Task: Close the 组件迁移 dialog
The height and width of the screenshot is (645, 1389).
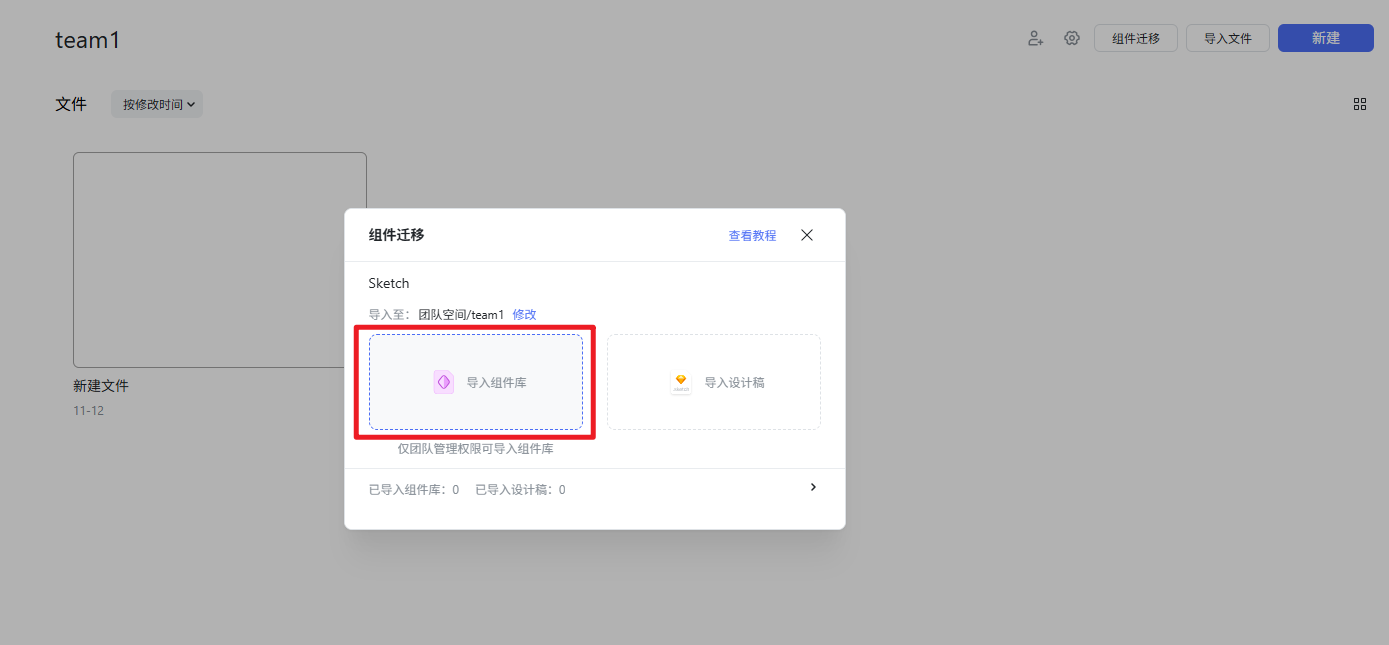Action: [x=807, y=235]
